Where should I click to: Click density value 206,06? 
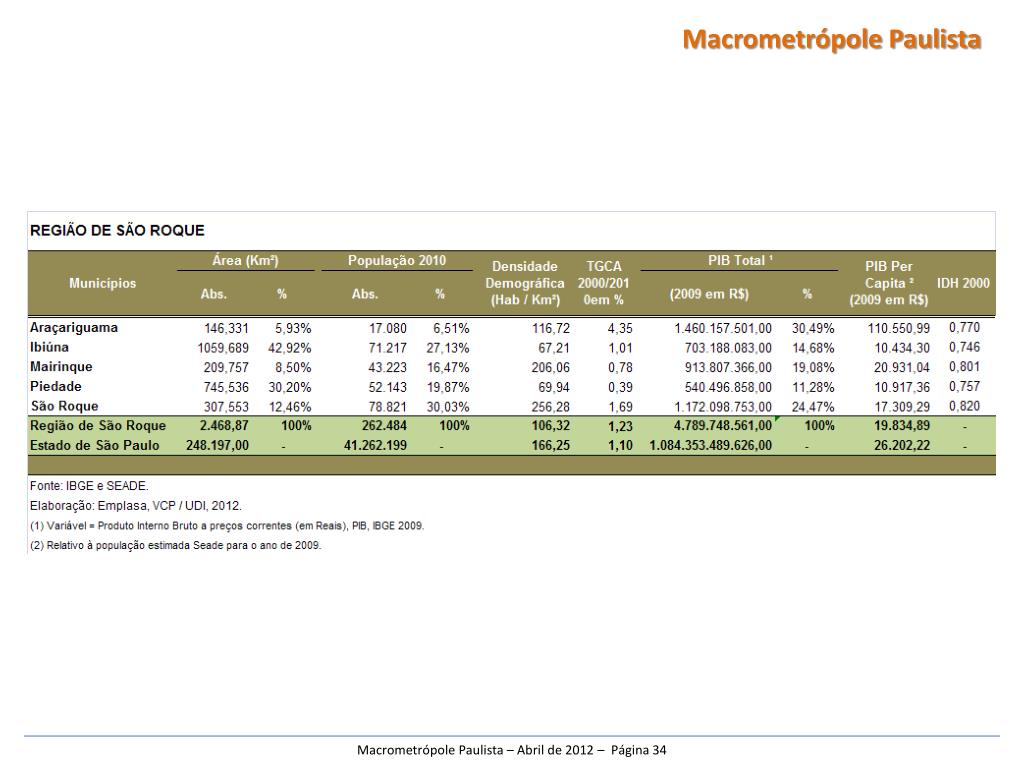pyautogui.click(x=551, y=368)
